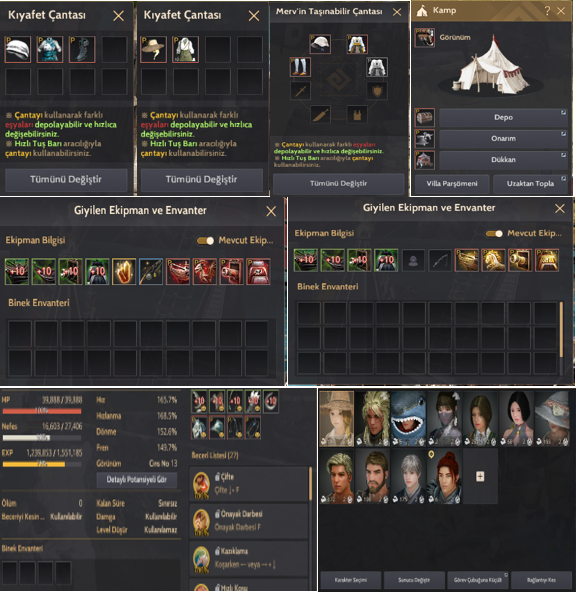
Task: Click the Detaylı Potansiyeli Gör button
Action: [x=137, y=479]
